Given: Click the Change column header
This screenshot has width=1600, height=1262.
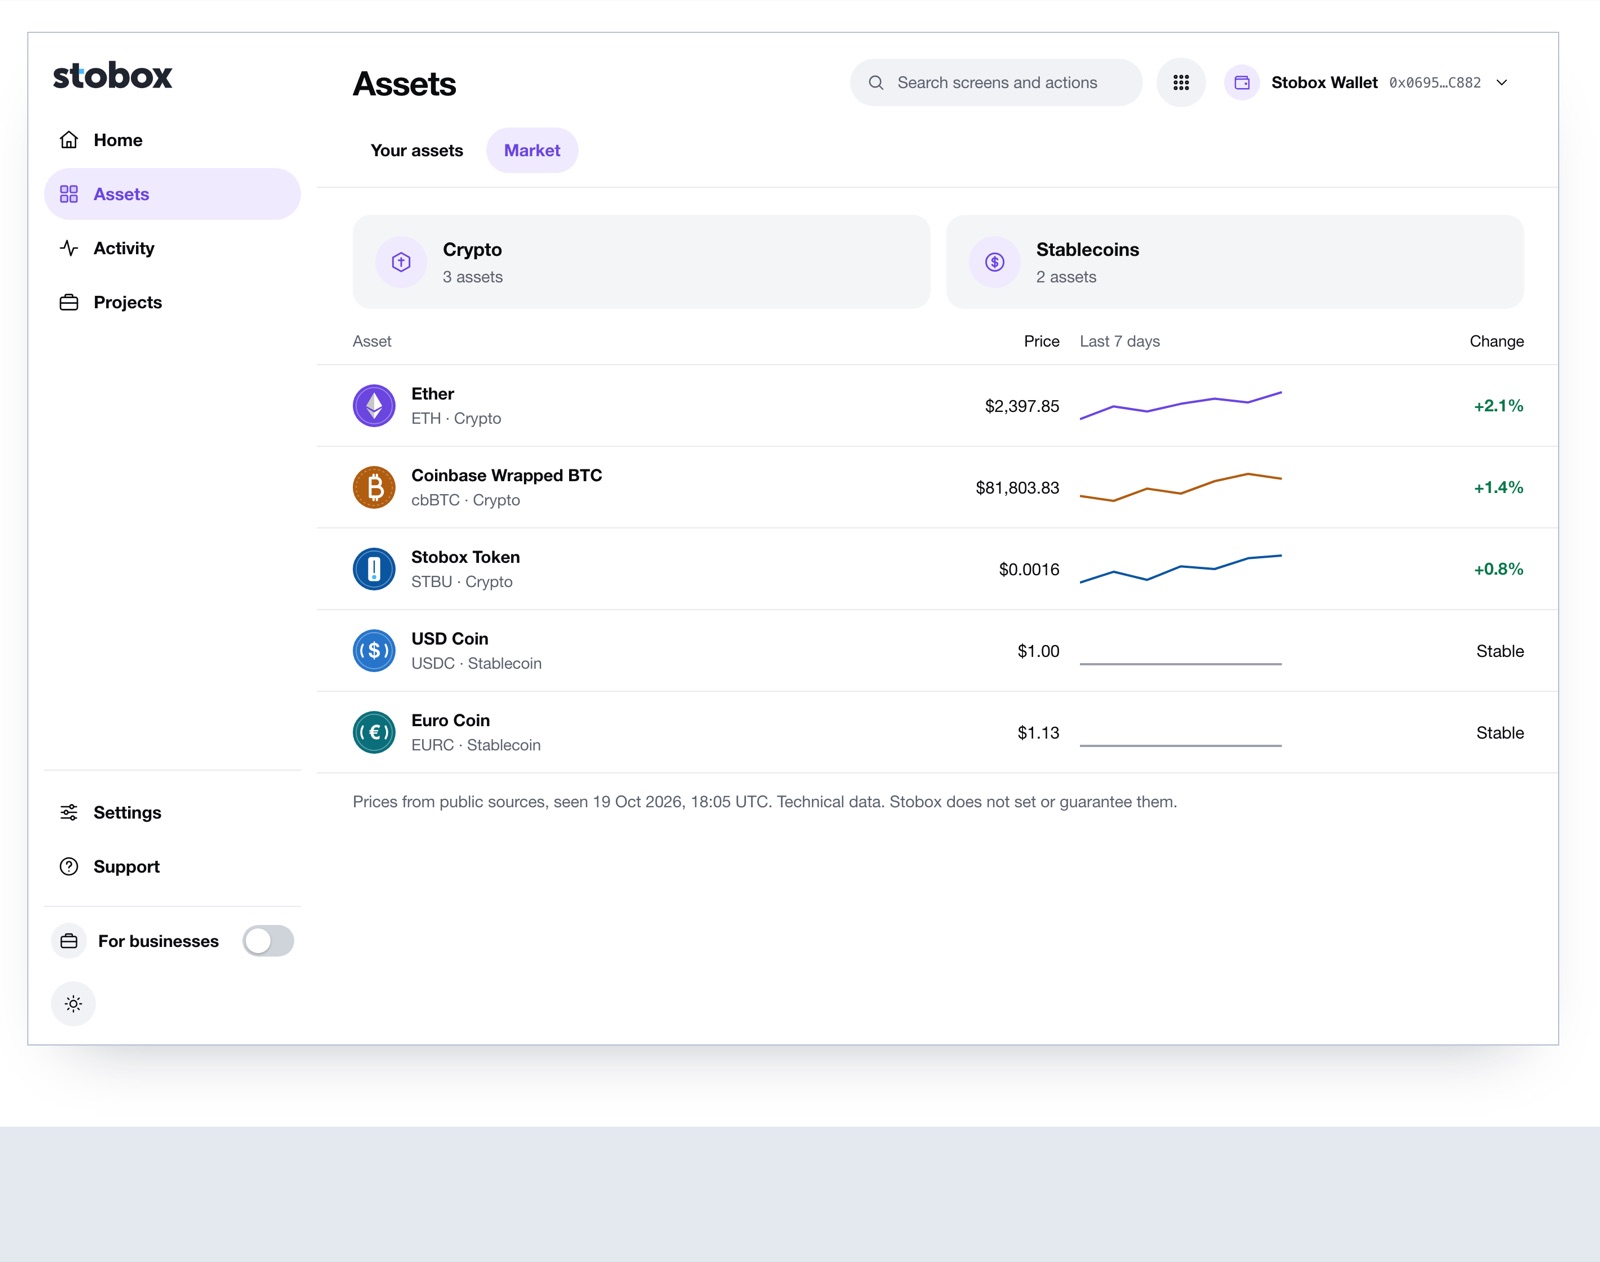Looking at the screenshot, I should [x=1497, y=341].
